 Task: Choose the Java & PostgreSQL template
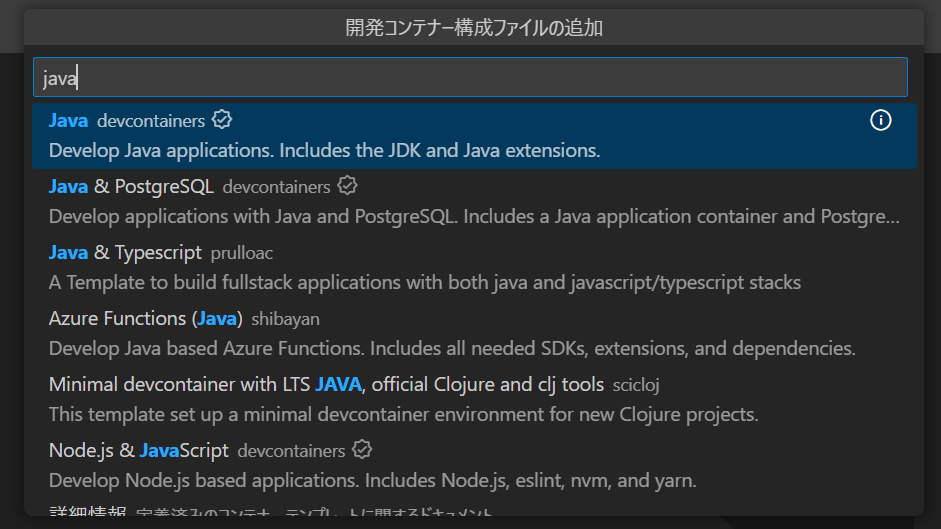coord(474,202)
